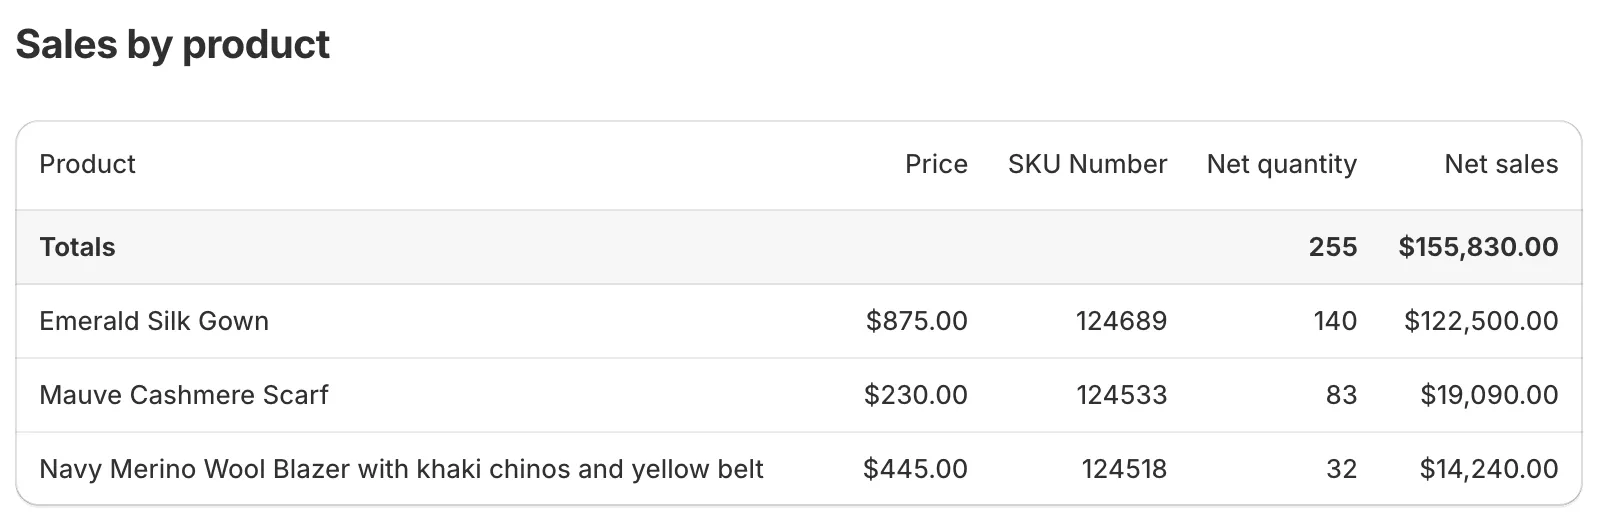Click SKU number 124518
Viewport: 1602px width, 522px height.
1123,469
